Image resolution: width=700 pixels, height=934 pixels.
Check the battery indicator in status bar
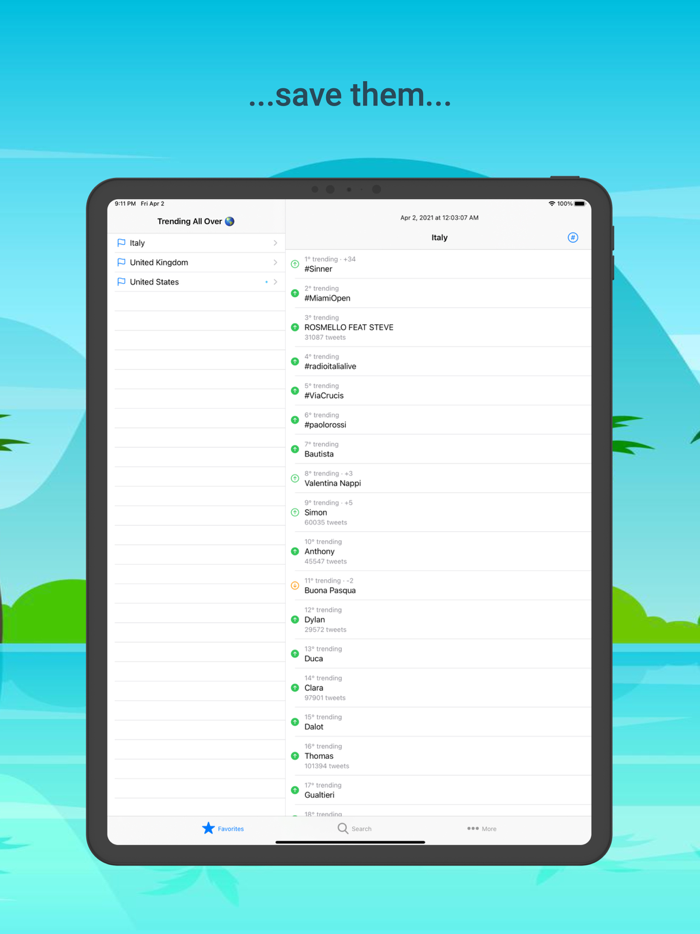(580, 204)
